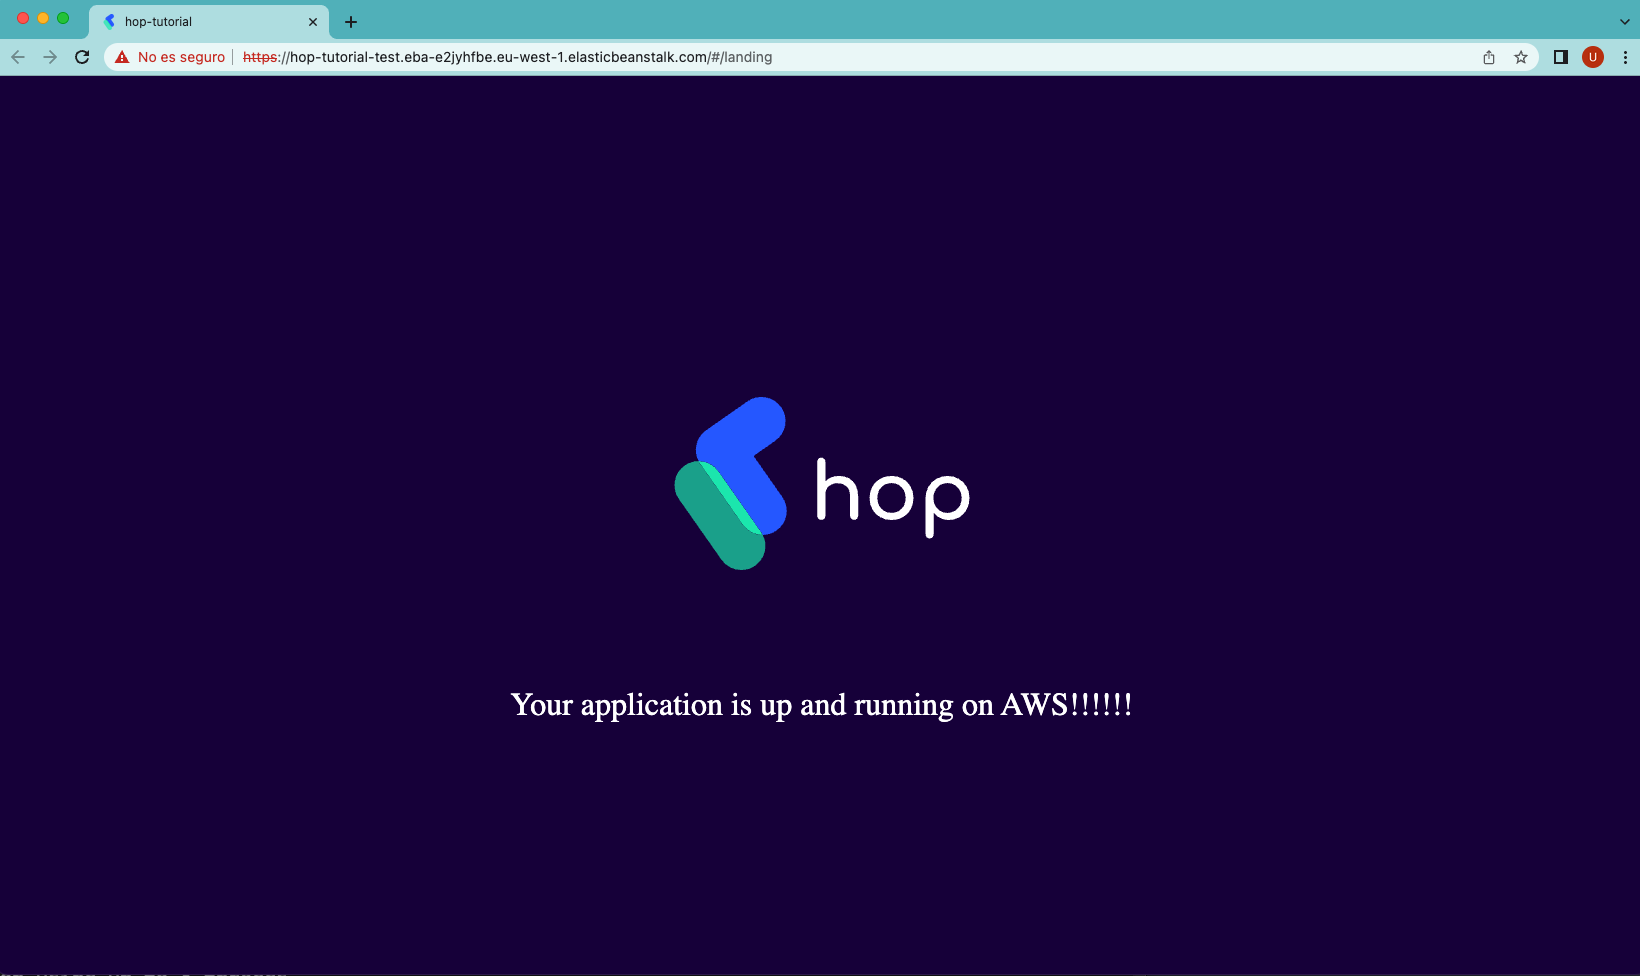Select the elasticbeanstalk URL in the address bar
Image resolution: width=1640 pixels, height=976 pixels.
click(x=507, y=57)
